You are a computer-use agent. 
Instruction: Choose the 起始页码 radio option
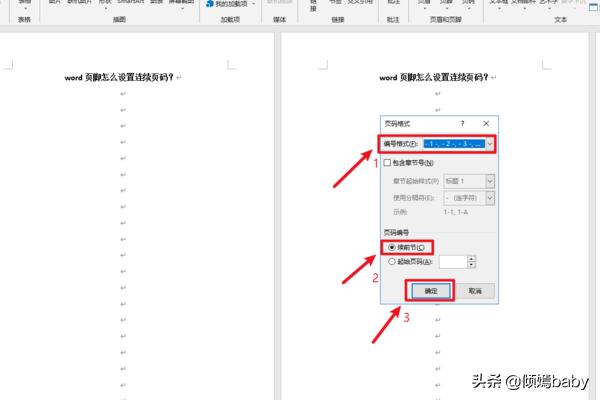click(x=389, y=261)
